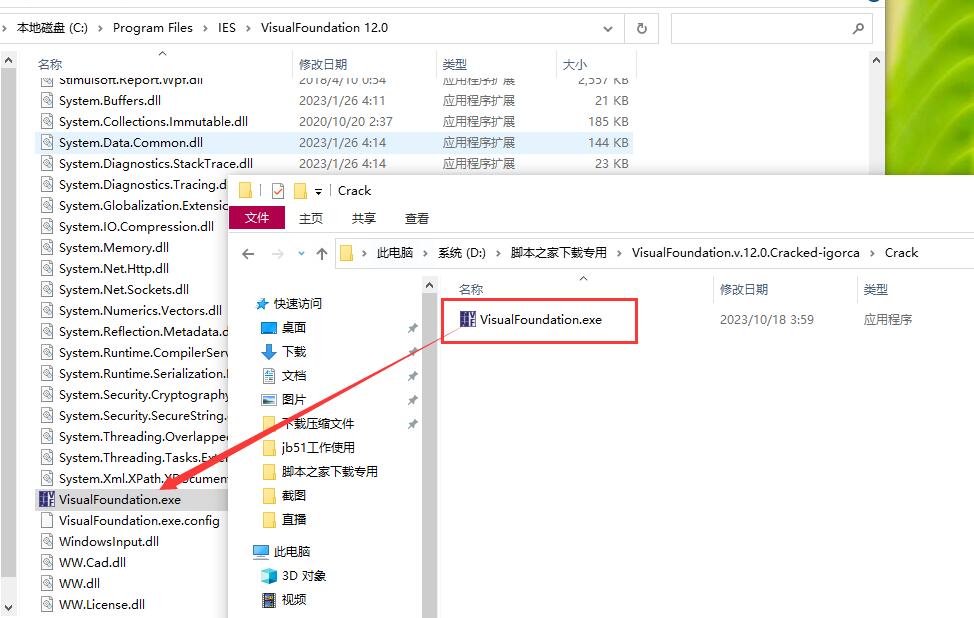Click the IES breadcrumb in back window
The image size is (974, 618).
click(227, 28)
